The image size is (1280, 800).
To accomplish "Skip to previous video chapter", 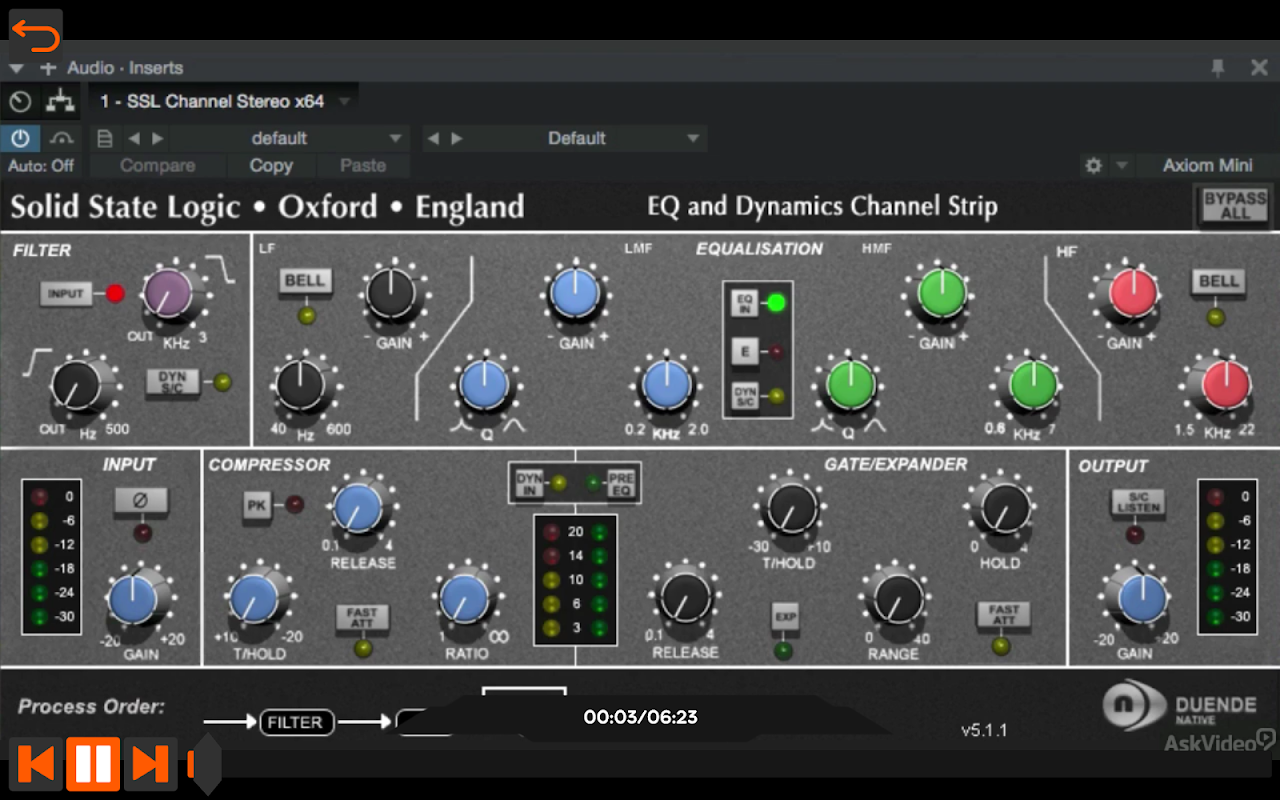I will (x=36, y=764).
